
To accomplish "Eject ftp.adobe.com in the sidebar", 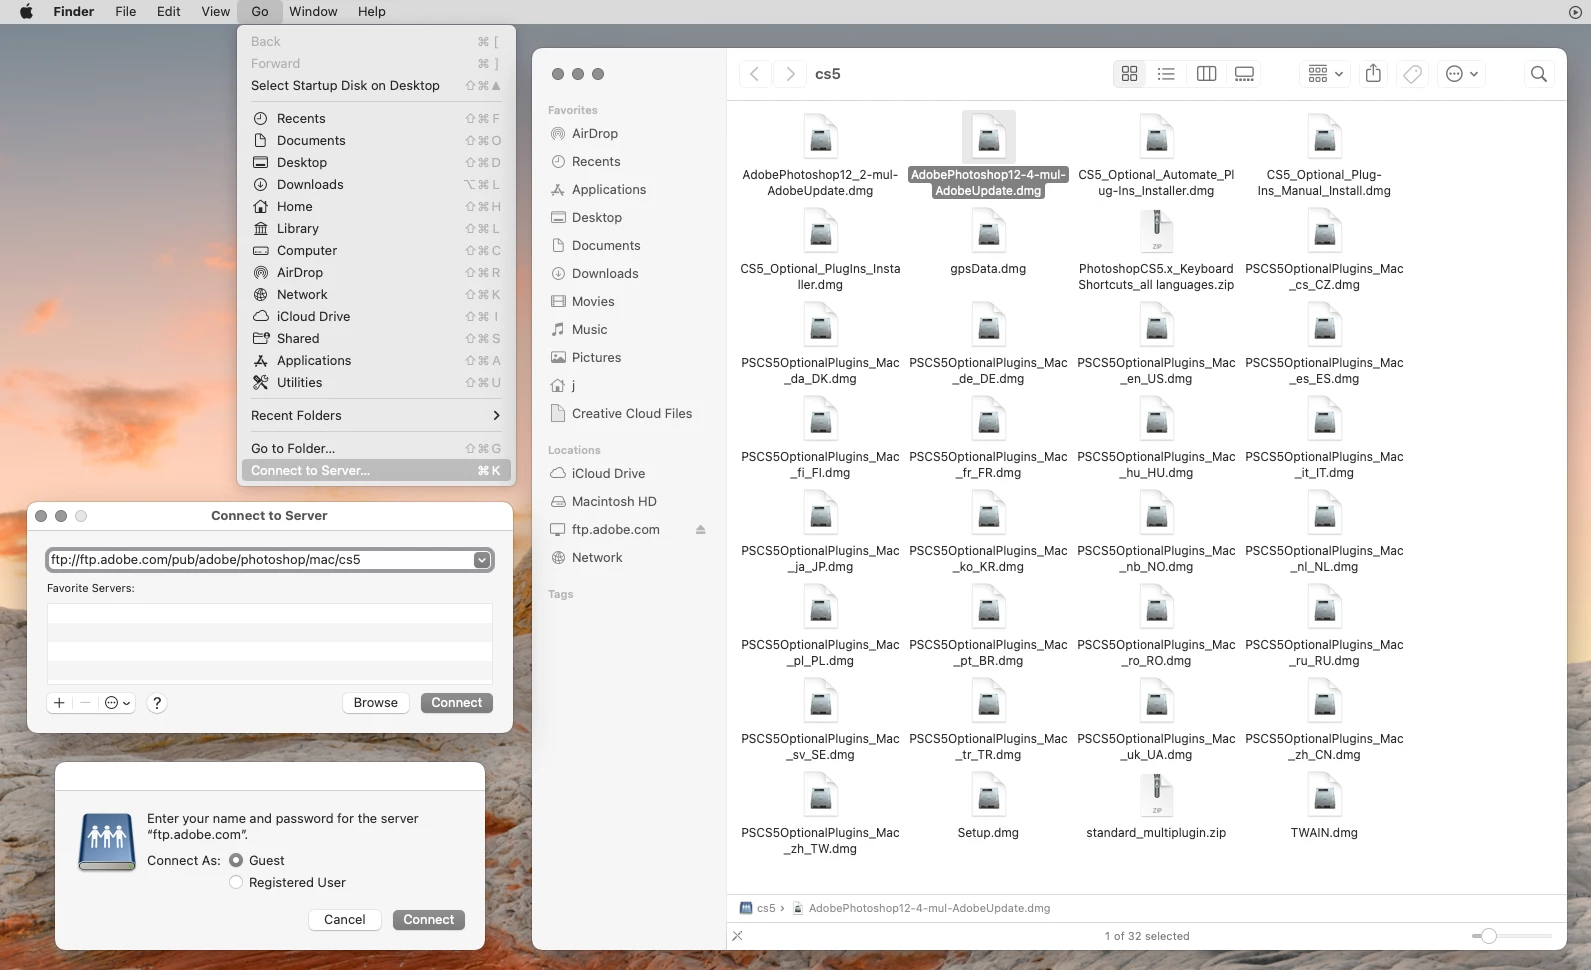I will [x=700, y=530].
